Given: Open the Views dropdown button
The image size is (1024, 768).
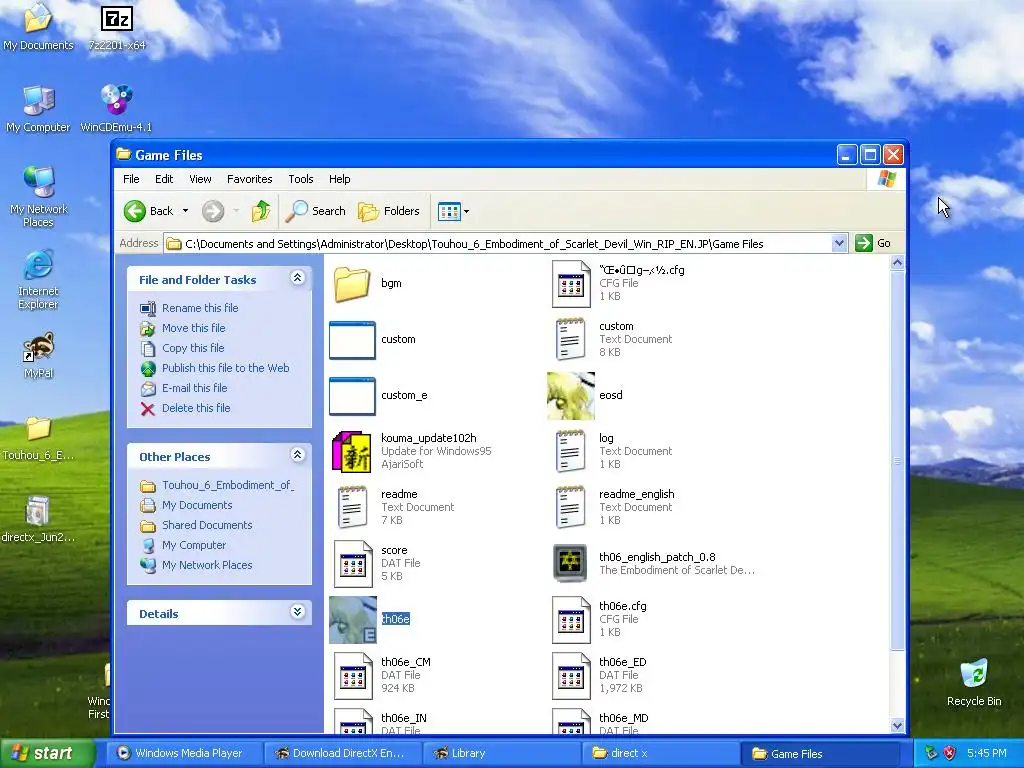Looking at the screenshot, I should click(453, 211).
